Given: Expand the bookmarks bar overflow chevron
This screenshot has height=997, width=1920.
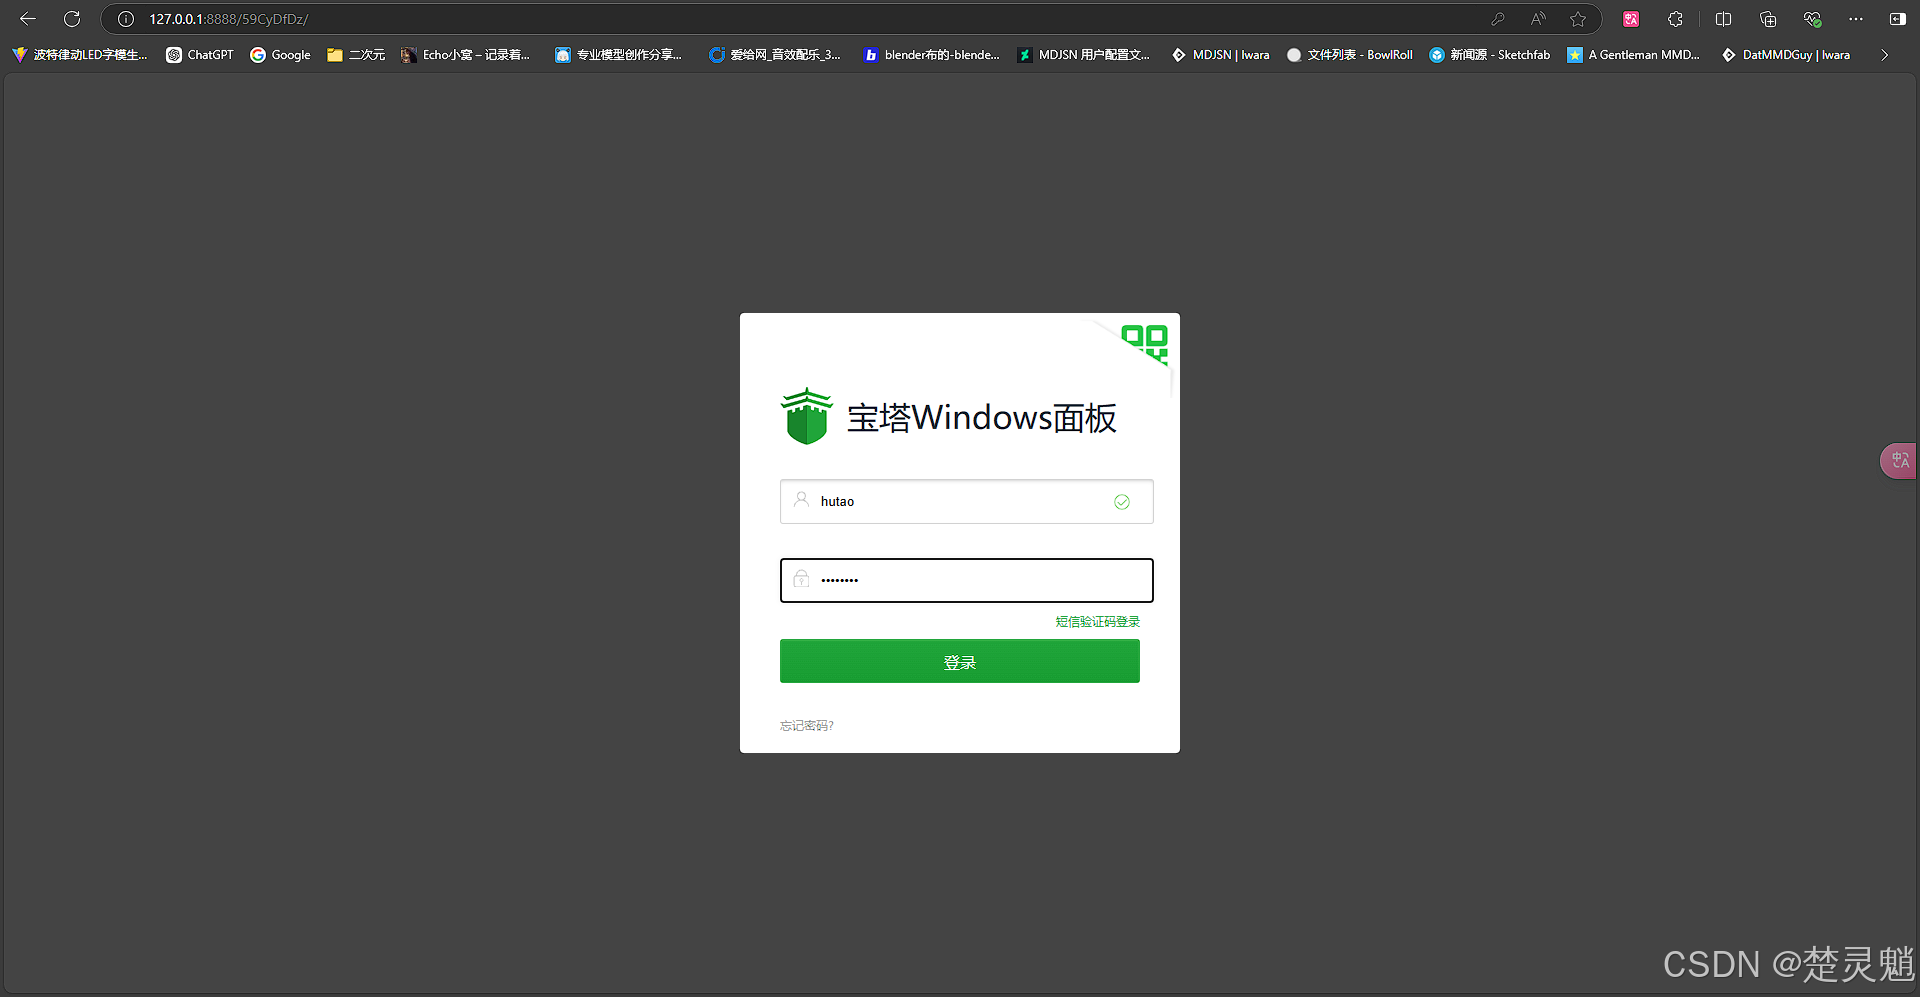Looking at the screenshot, I should coord(1885,55).
